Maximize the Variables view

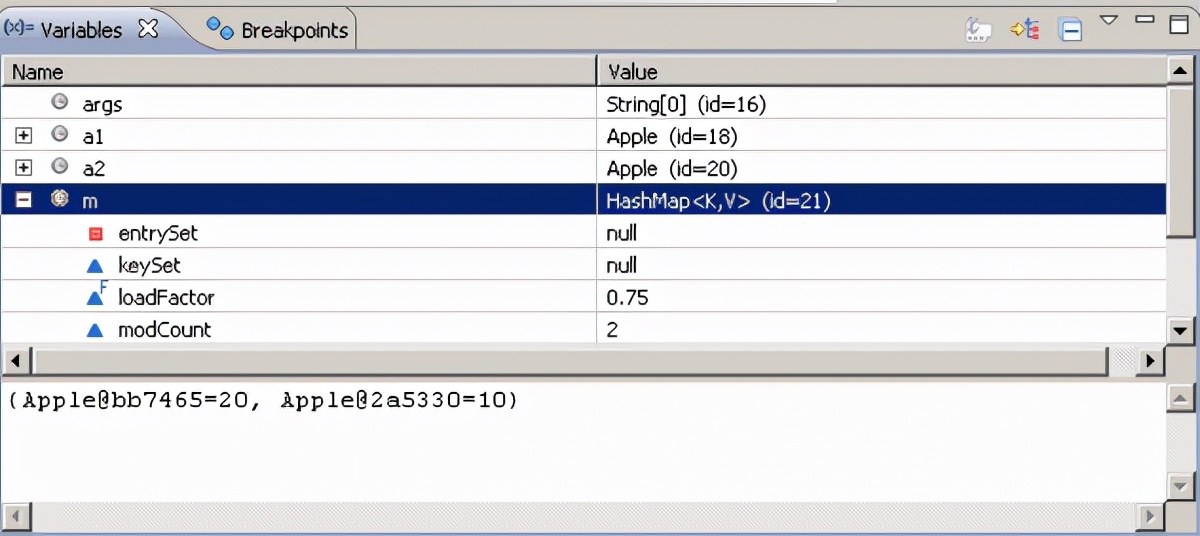[1179, 23]
